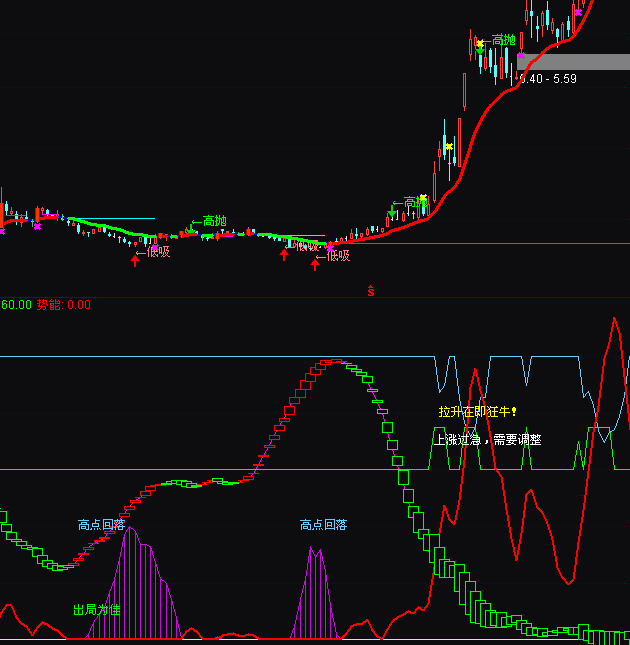Click the 势能: 0.00 indicator readout
Screen dimensions: 630x645
64,305
